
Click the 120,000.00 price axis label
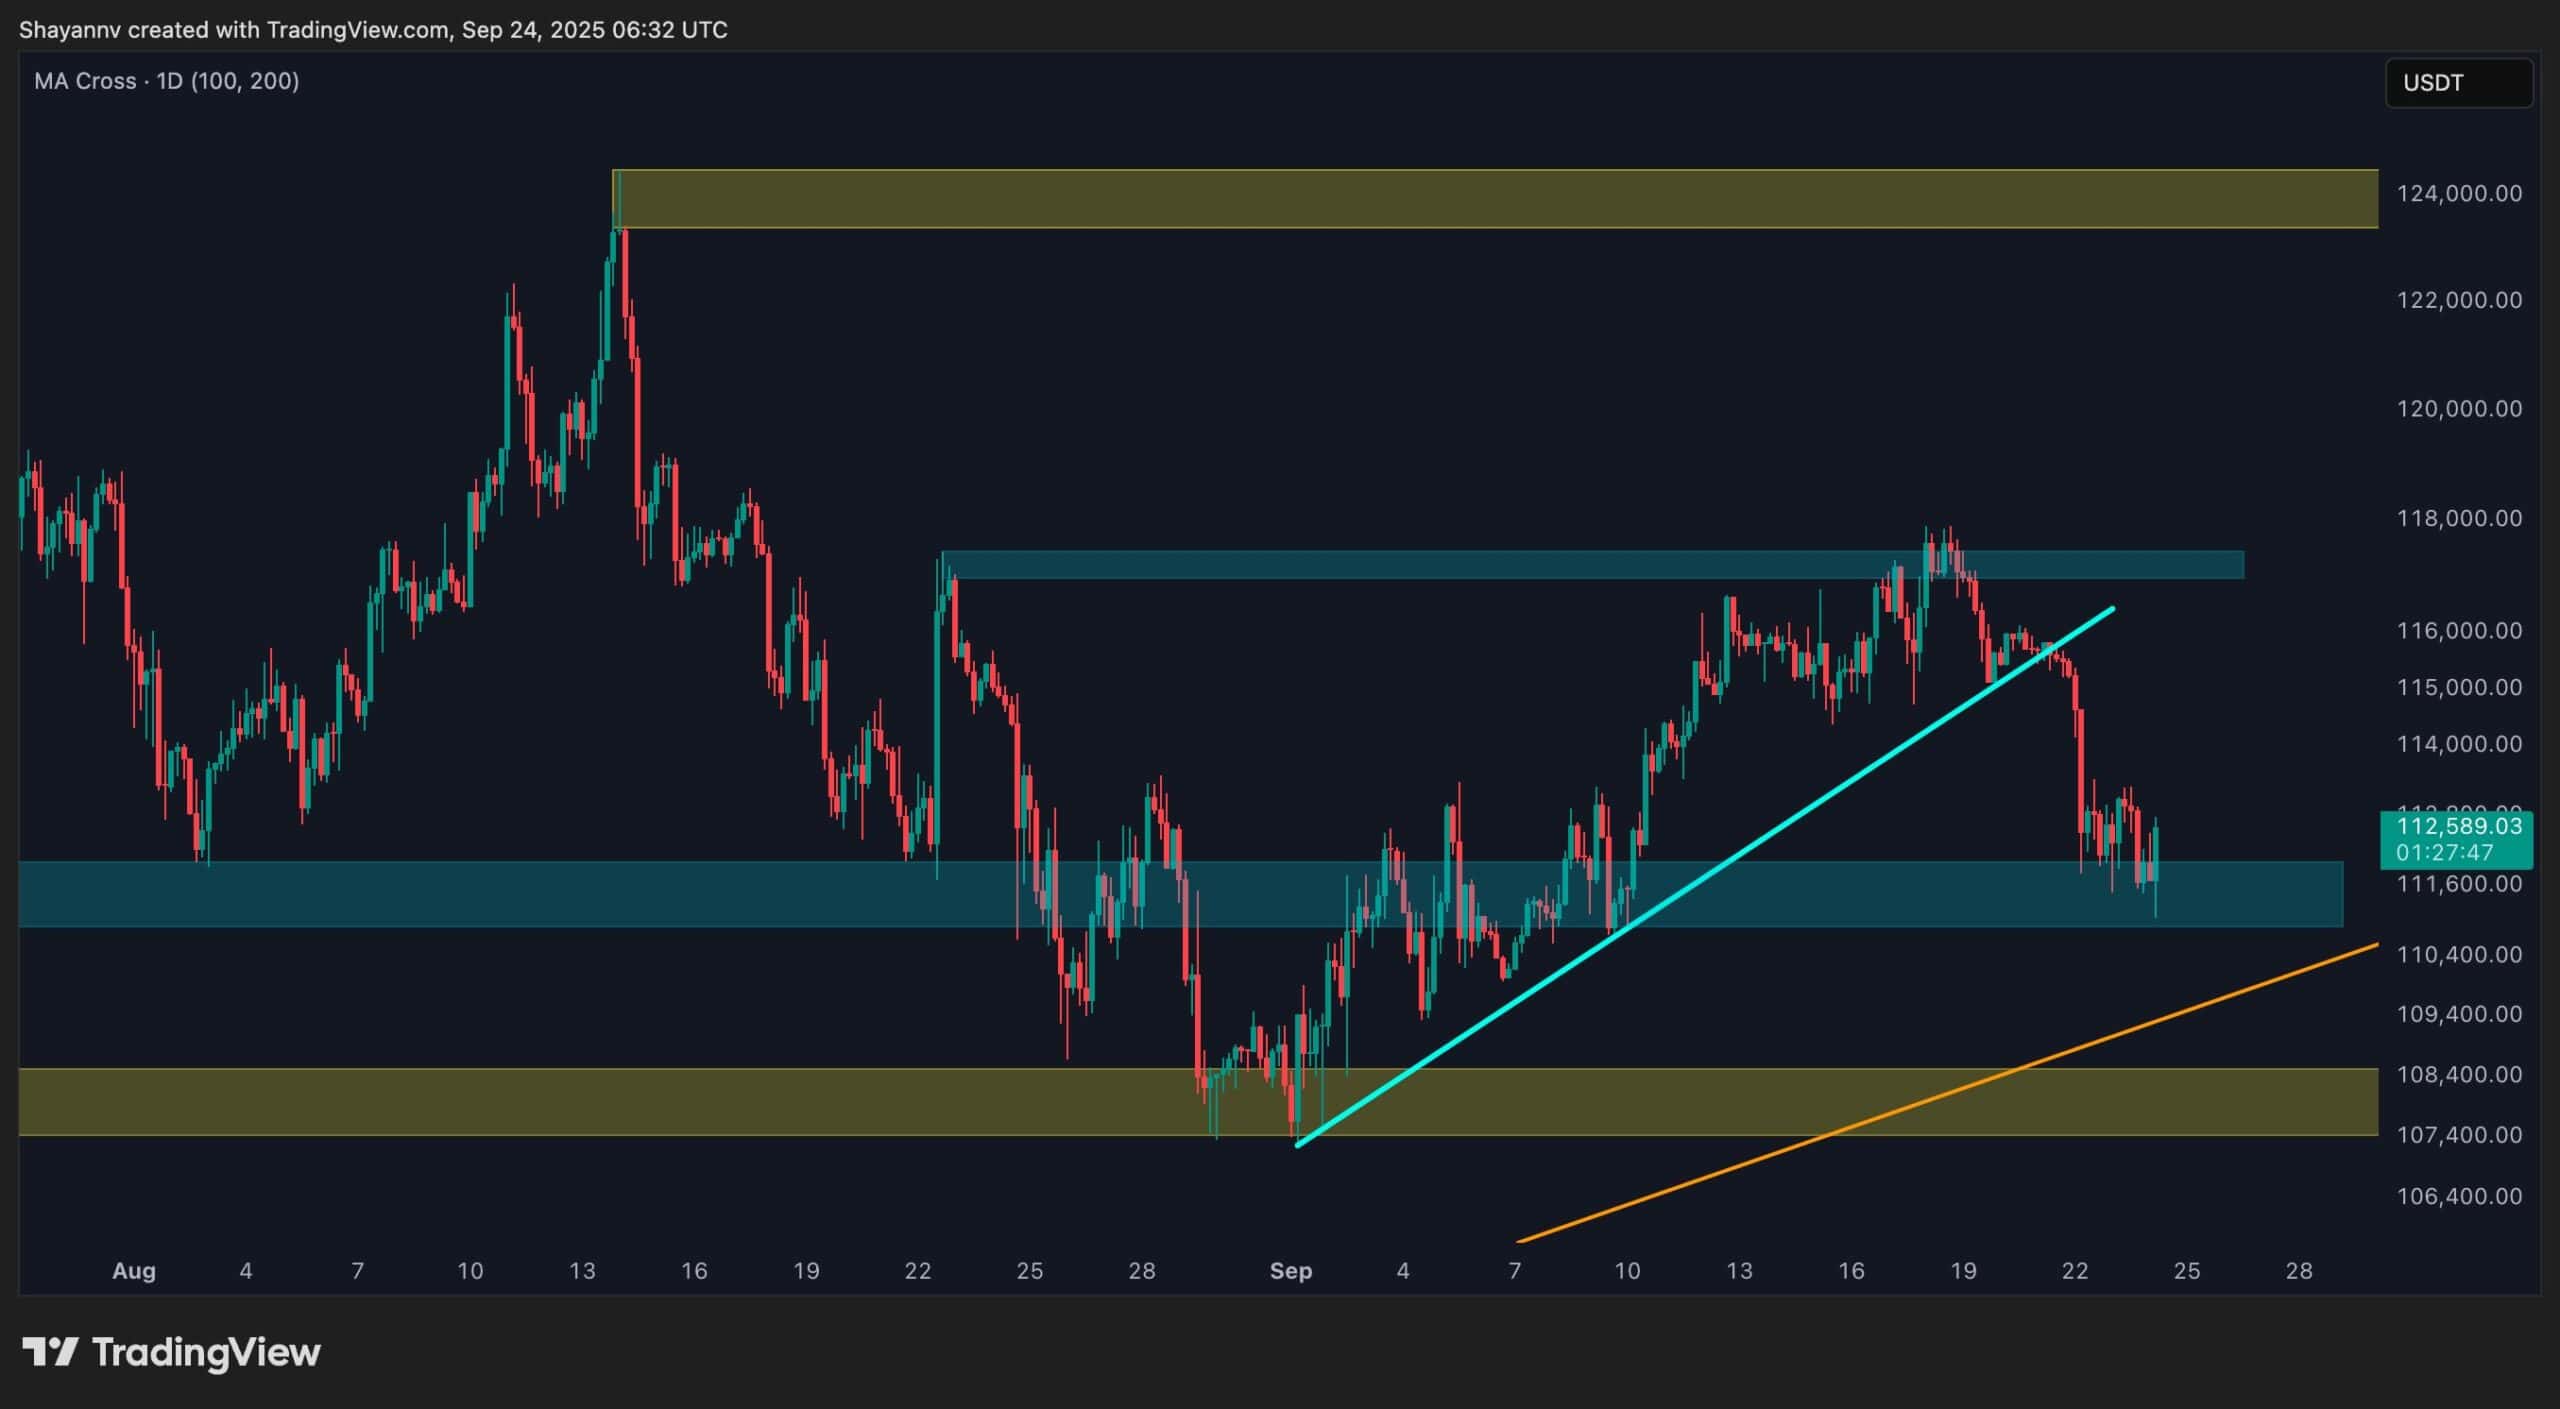[2459, 408]
